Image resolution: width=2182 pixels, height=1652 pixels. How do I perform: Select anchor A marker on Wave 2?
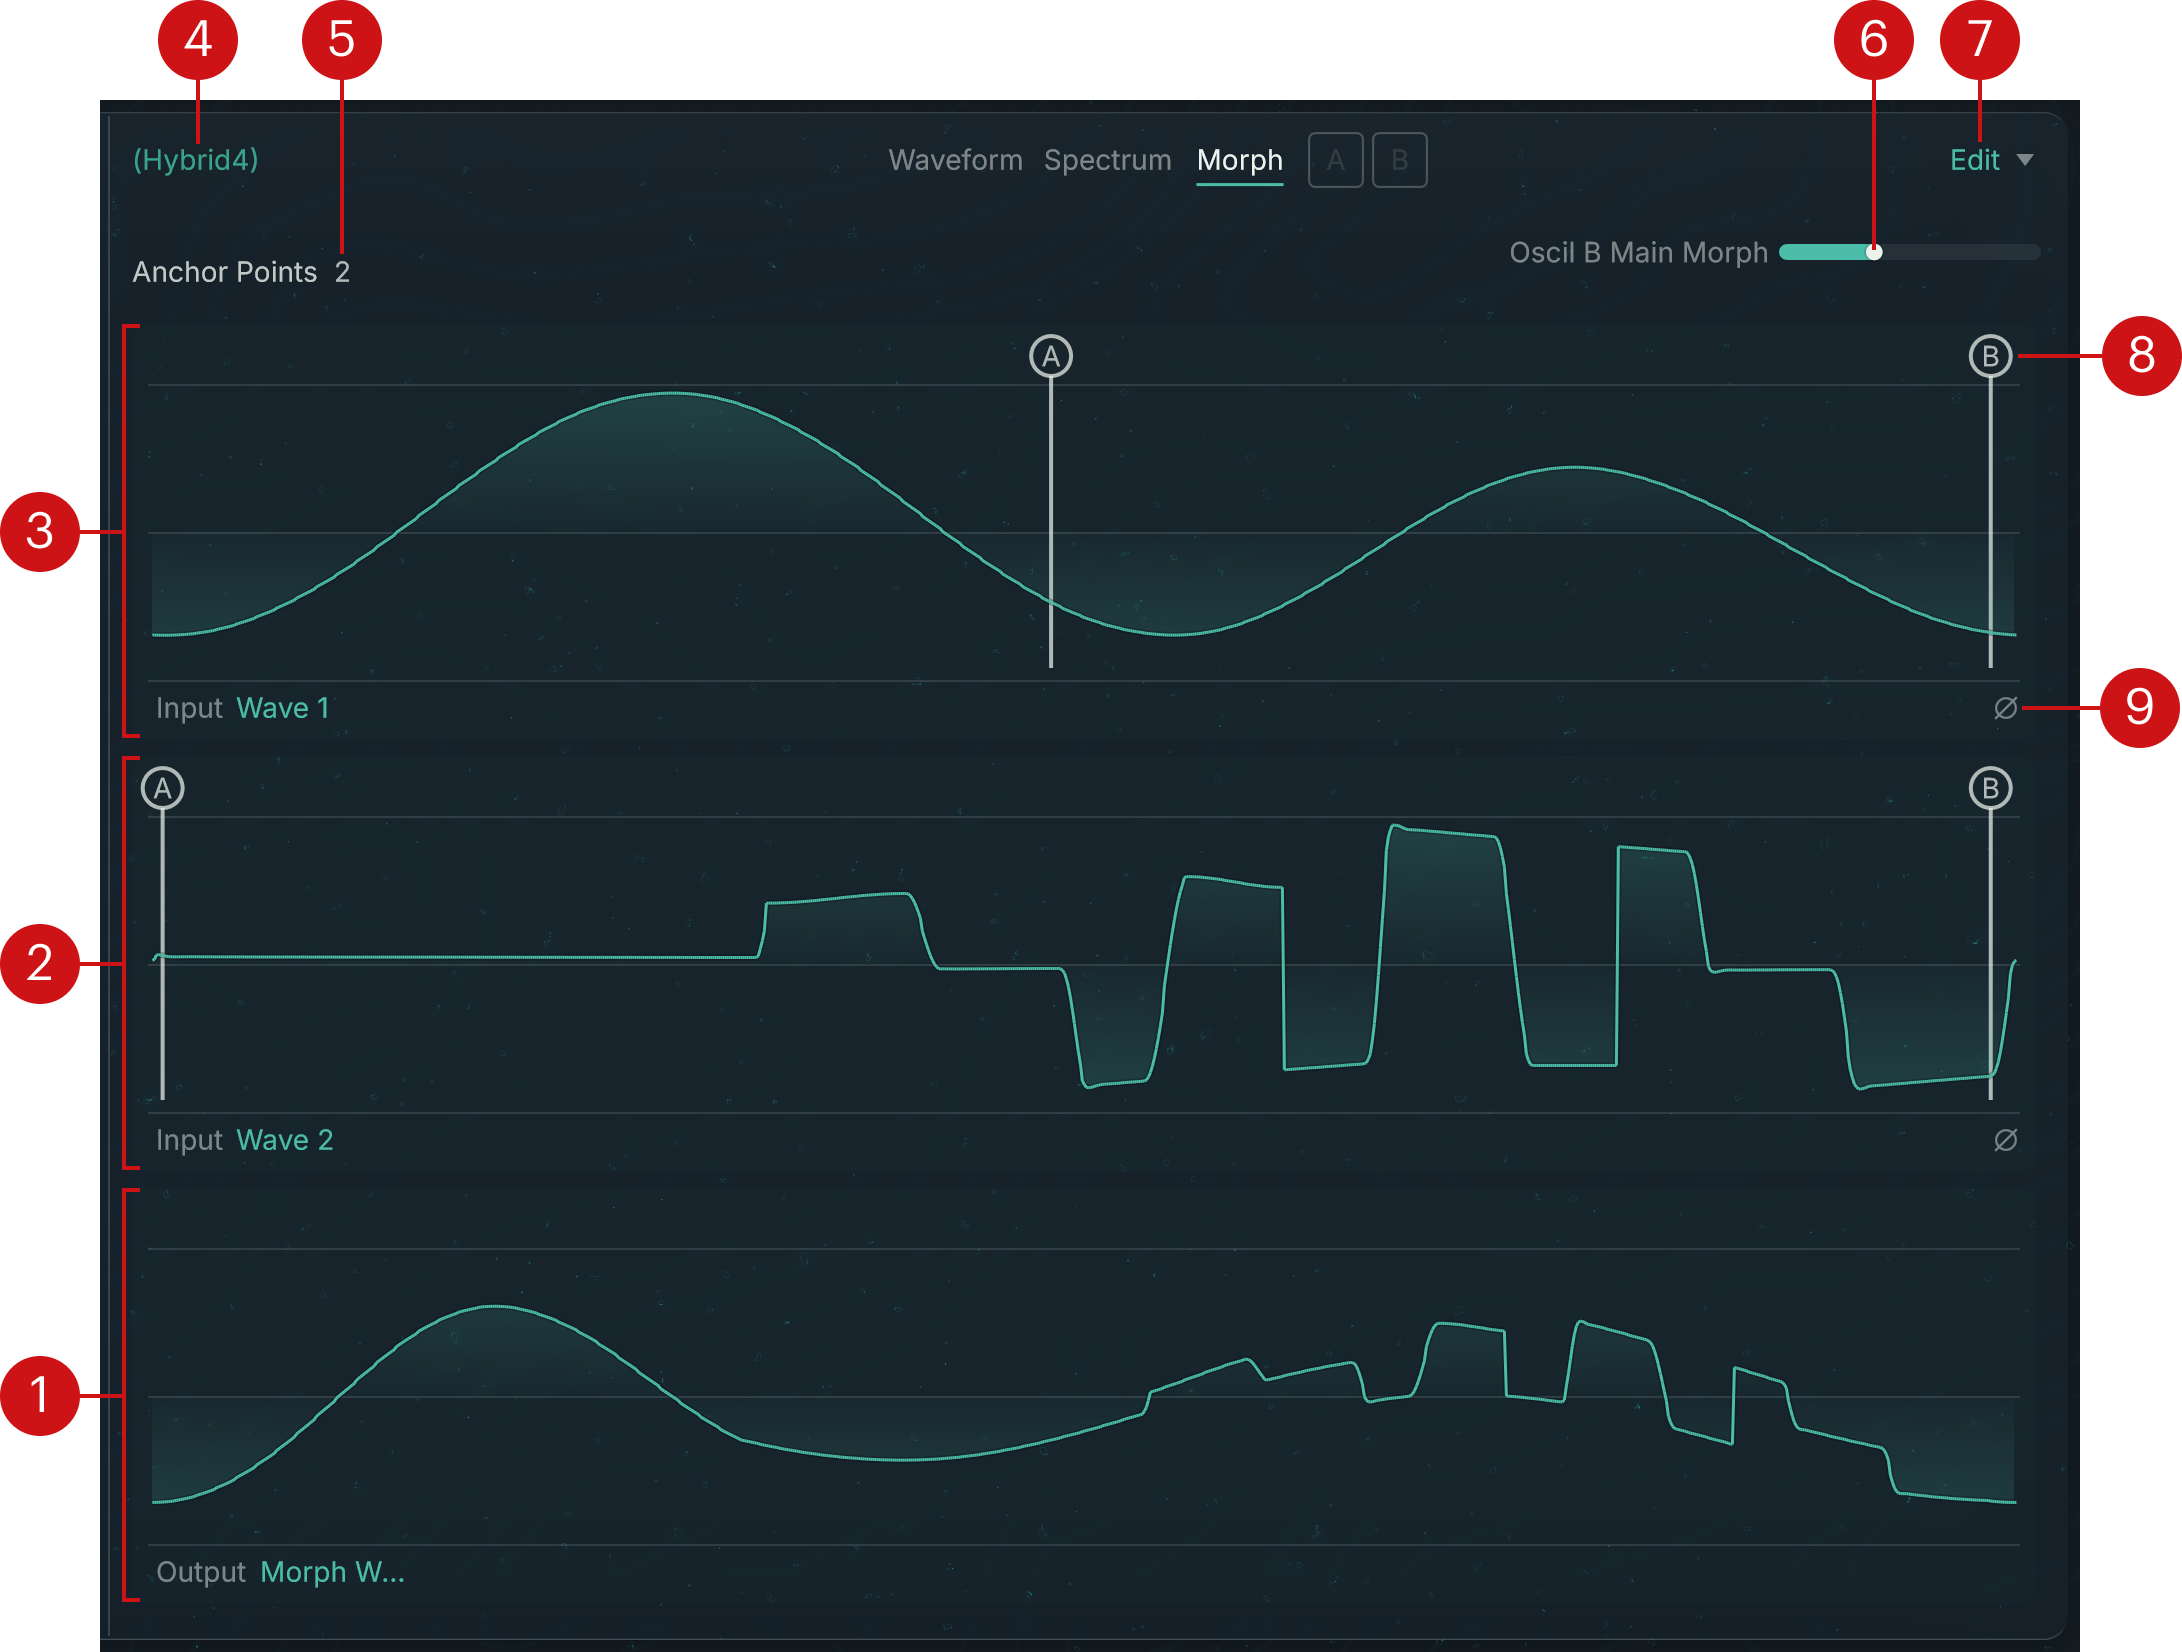(x=163, y=788)
